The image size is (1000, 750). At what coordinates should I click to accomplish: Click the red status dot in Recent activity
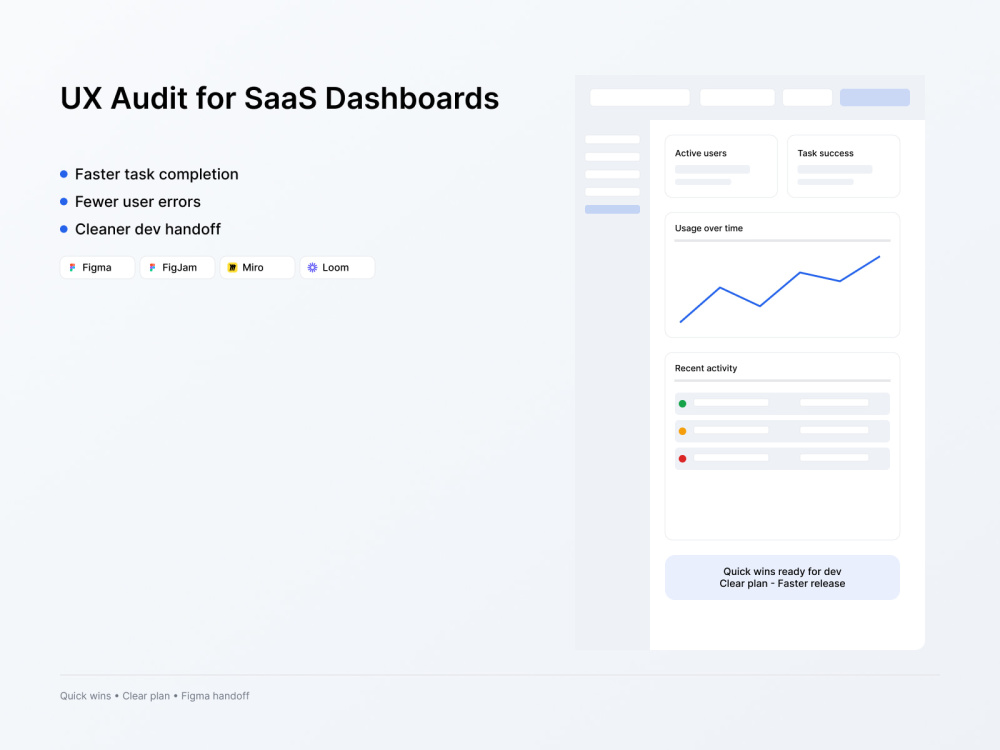click(682, 459)
